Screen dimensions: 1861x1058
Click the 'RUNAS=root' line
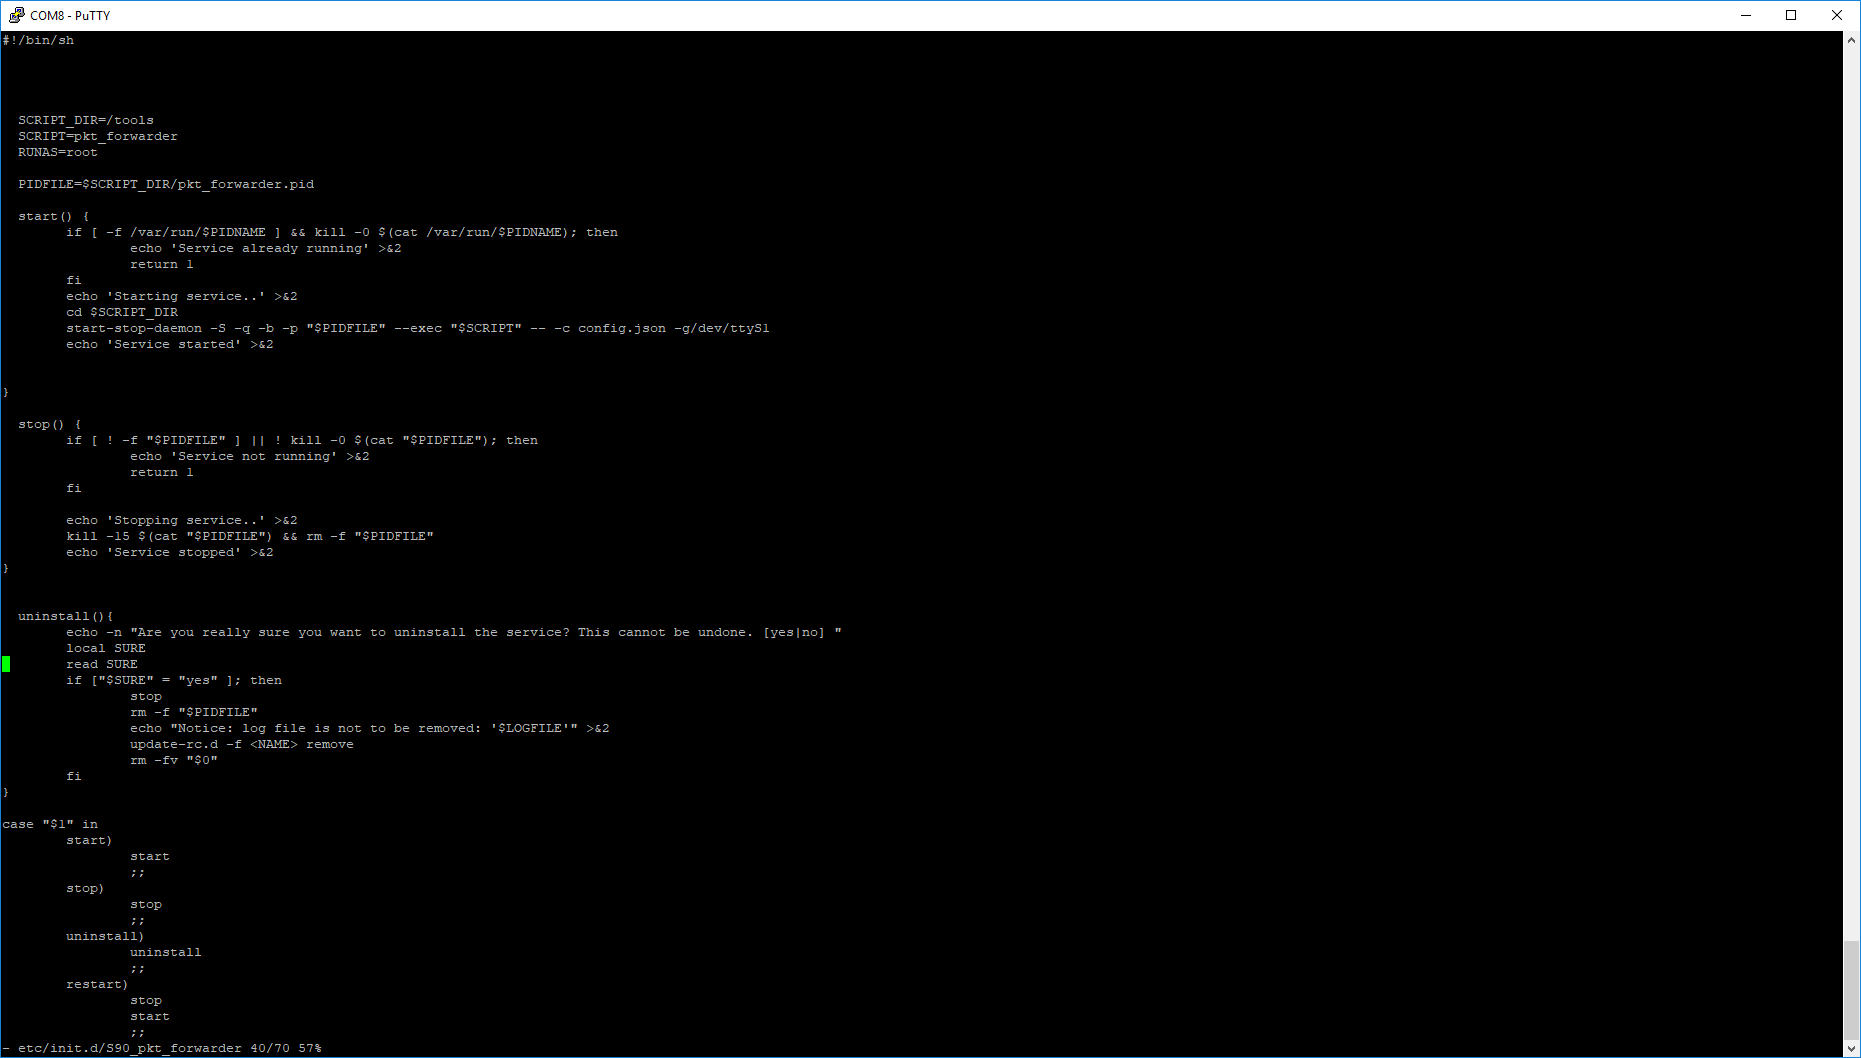tap(58, 152)
